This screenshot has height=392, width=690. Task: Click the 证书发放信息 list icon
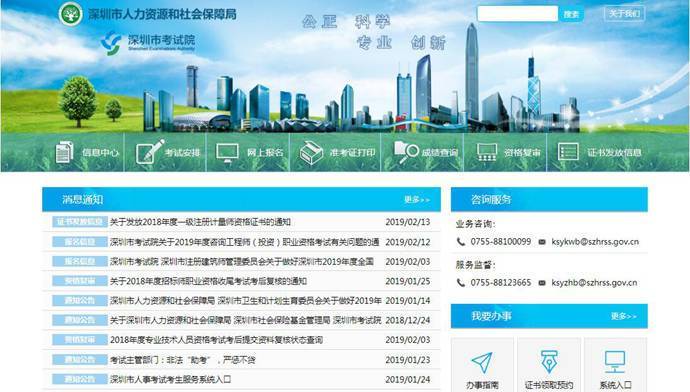point(568,152)
